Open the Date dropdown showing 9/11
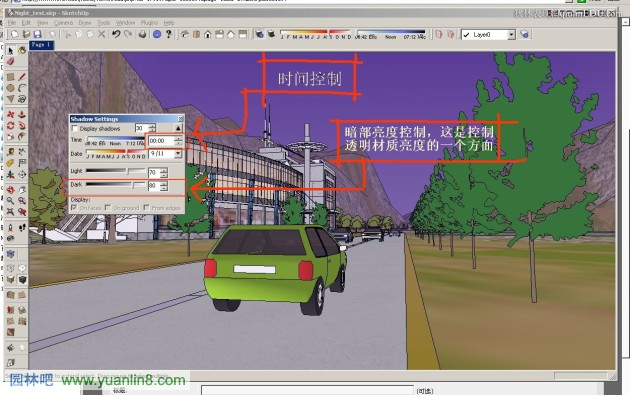 pyautogui.click(x=178, y=154)
